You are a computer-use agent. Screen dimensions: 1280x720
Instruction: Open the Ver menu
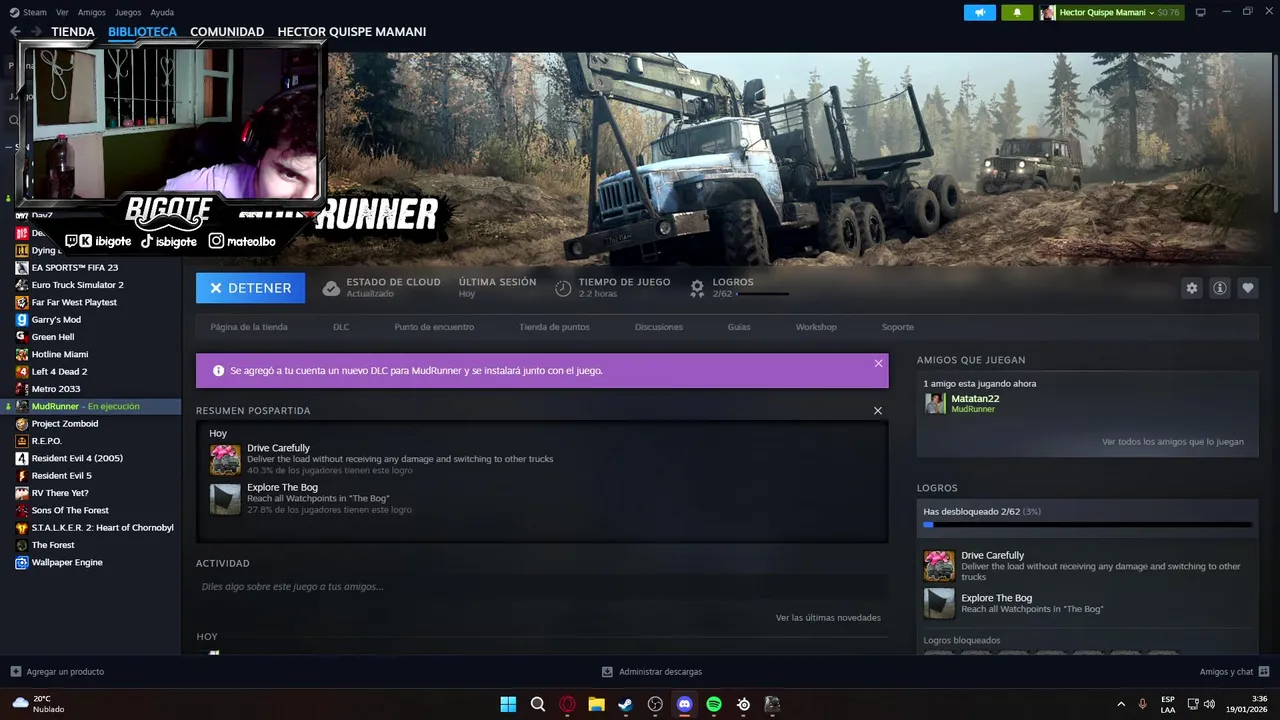pos(62,13)
